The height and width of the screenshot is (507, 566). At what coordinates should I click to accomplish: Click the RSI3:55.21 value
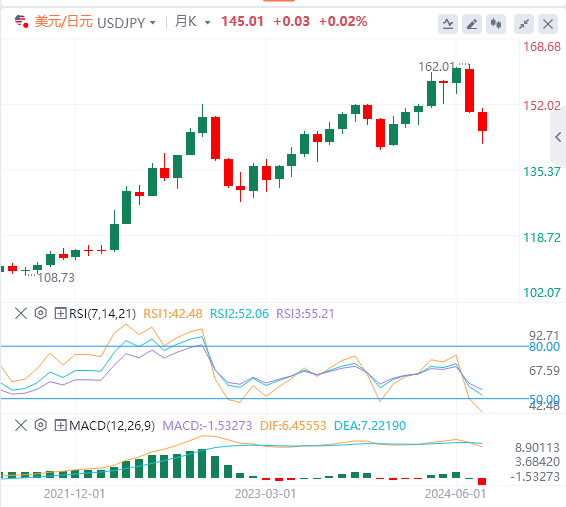305,314
